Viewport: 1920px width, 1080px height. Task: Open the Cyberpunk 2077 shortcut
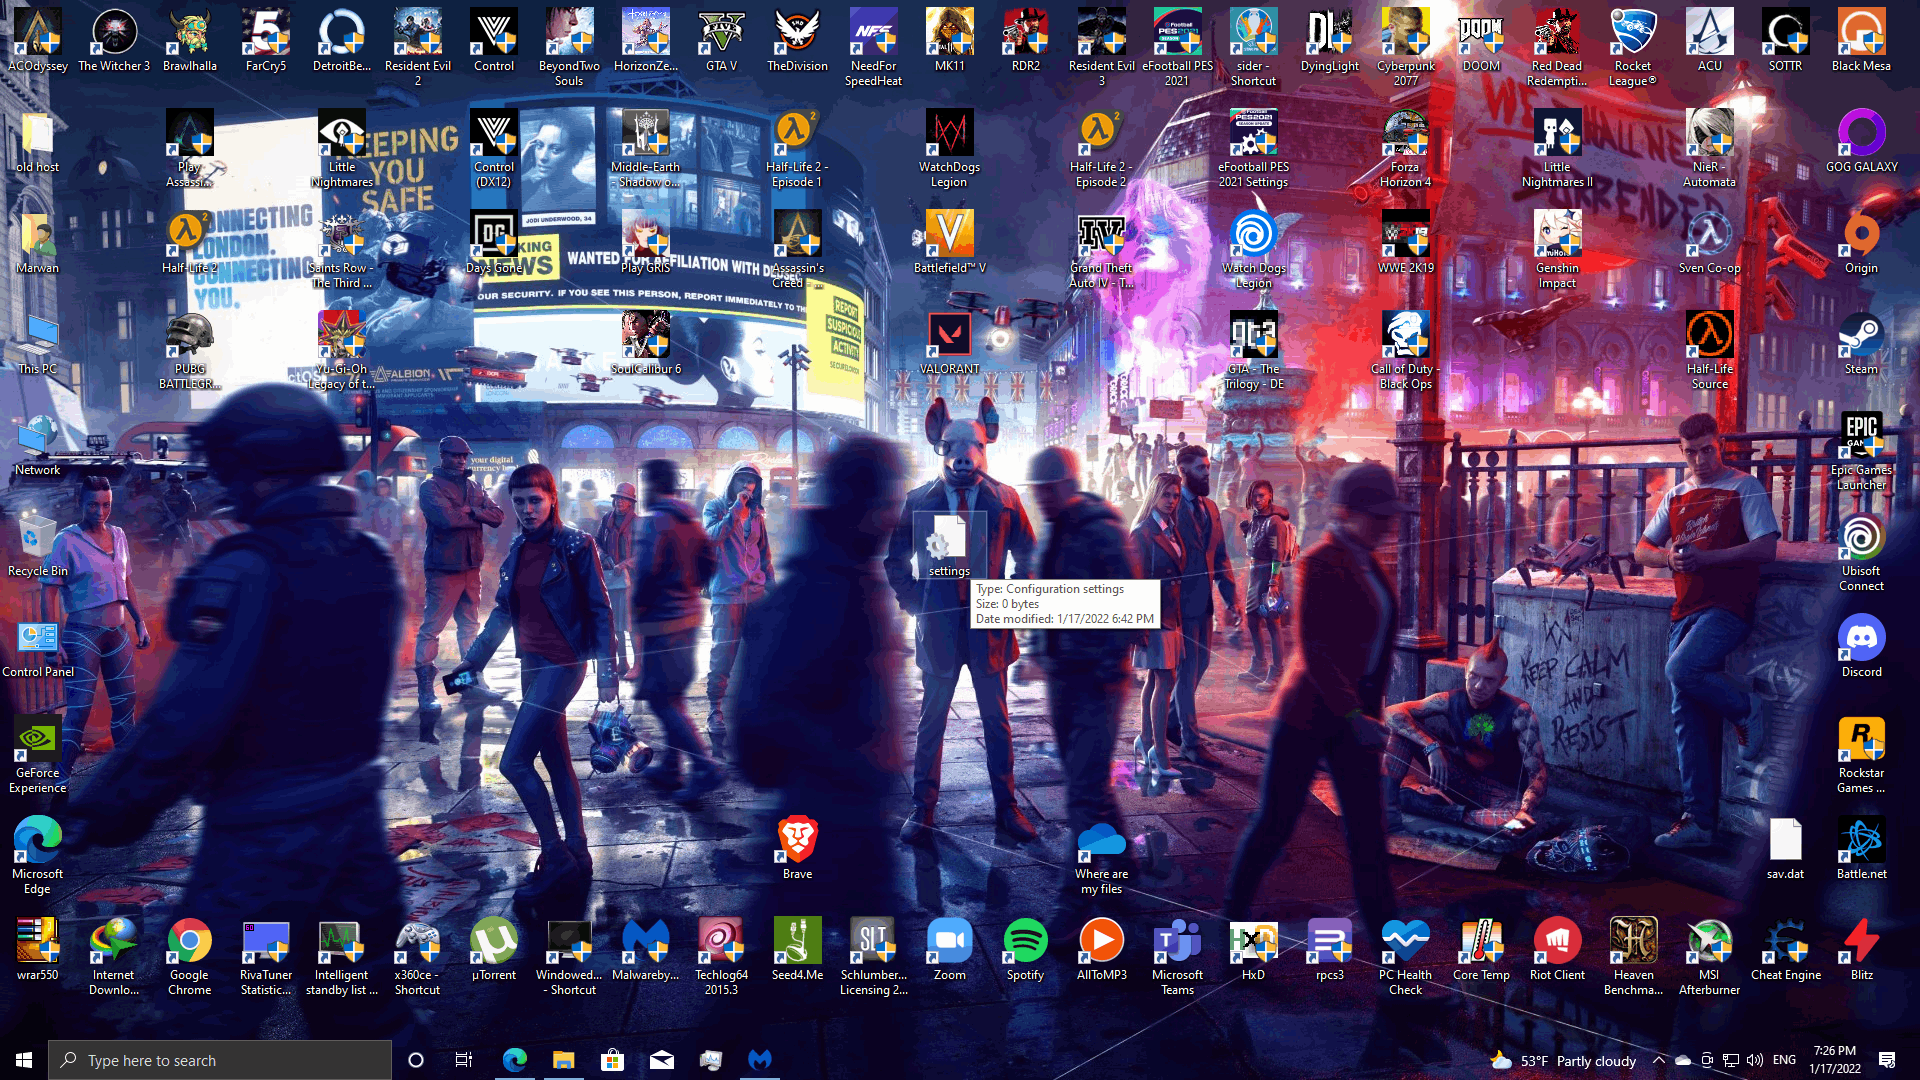[1405, 48]
